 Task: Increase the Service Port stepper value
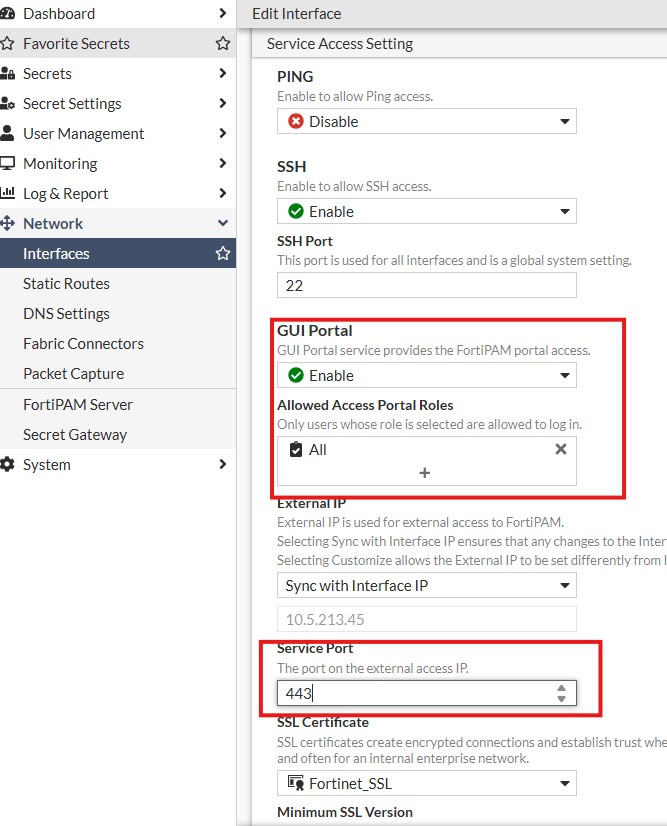pos(562,688)
